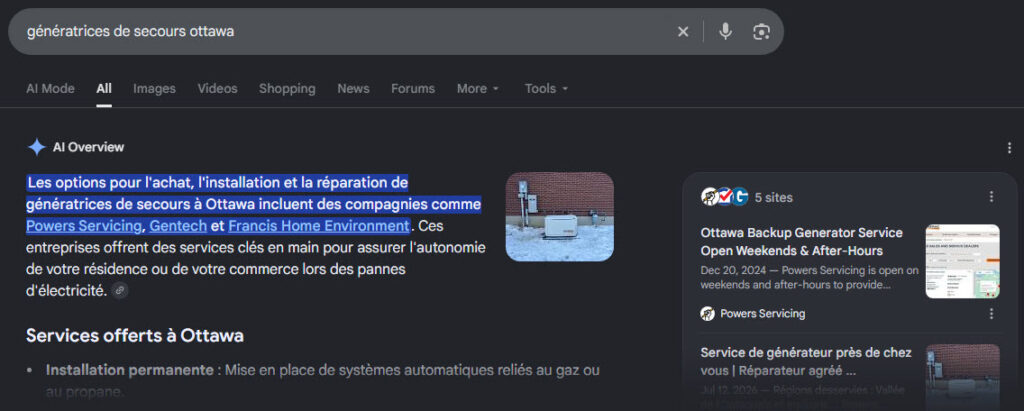Open the Gentech link
Image resolution: width=1024 pixels, height=411 pixels.
(x=178, y=226)
